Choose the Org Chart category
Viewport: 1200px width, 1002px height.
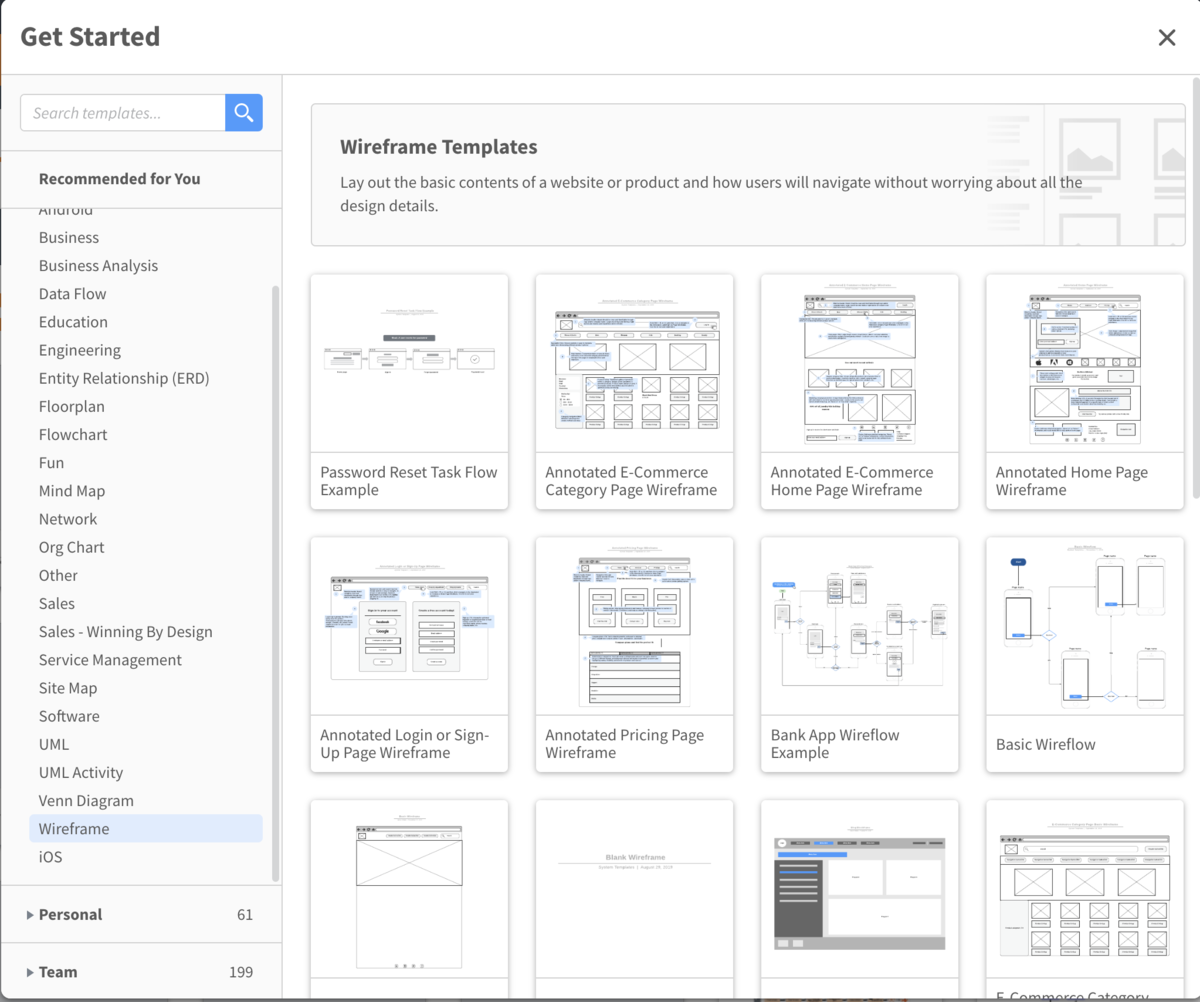71,547
